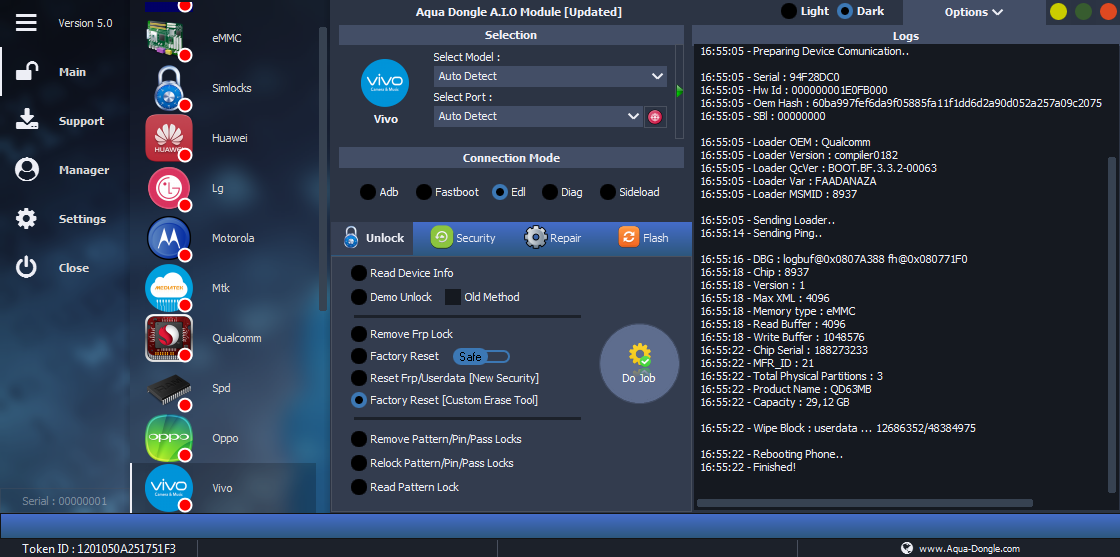Select Sideload connection mode
Viewport: 1120px width, 557px height.
point(629,192)
